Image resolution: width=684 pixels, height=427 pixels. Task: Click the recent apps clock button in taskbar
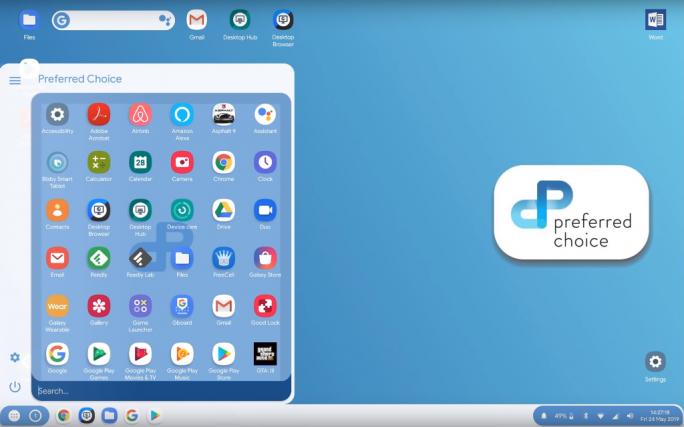[35, 416]
